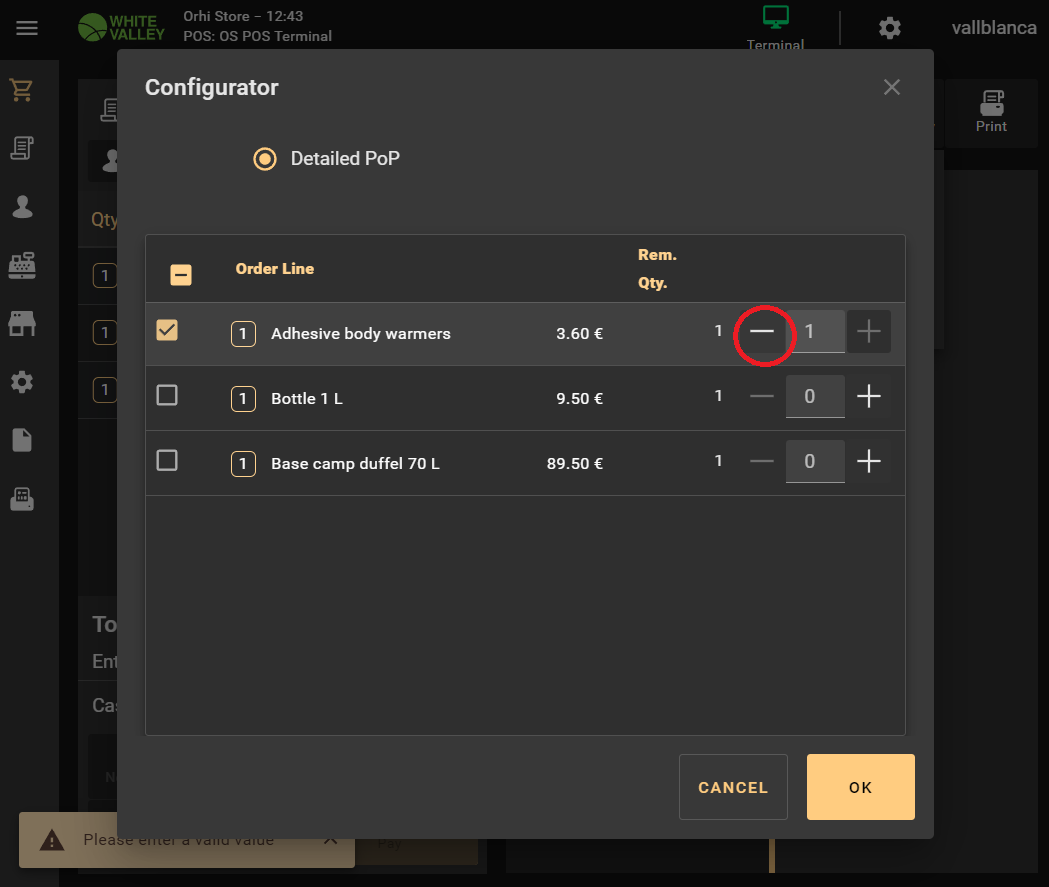Click the Order Line column header
1049x887 pixels.
[x=274, y=268]
